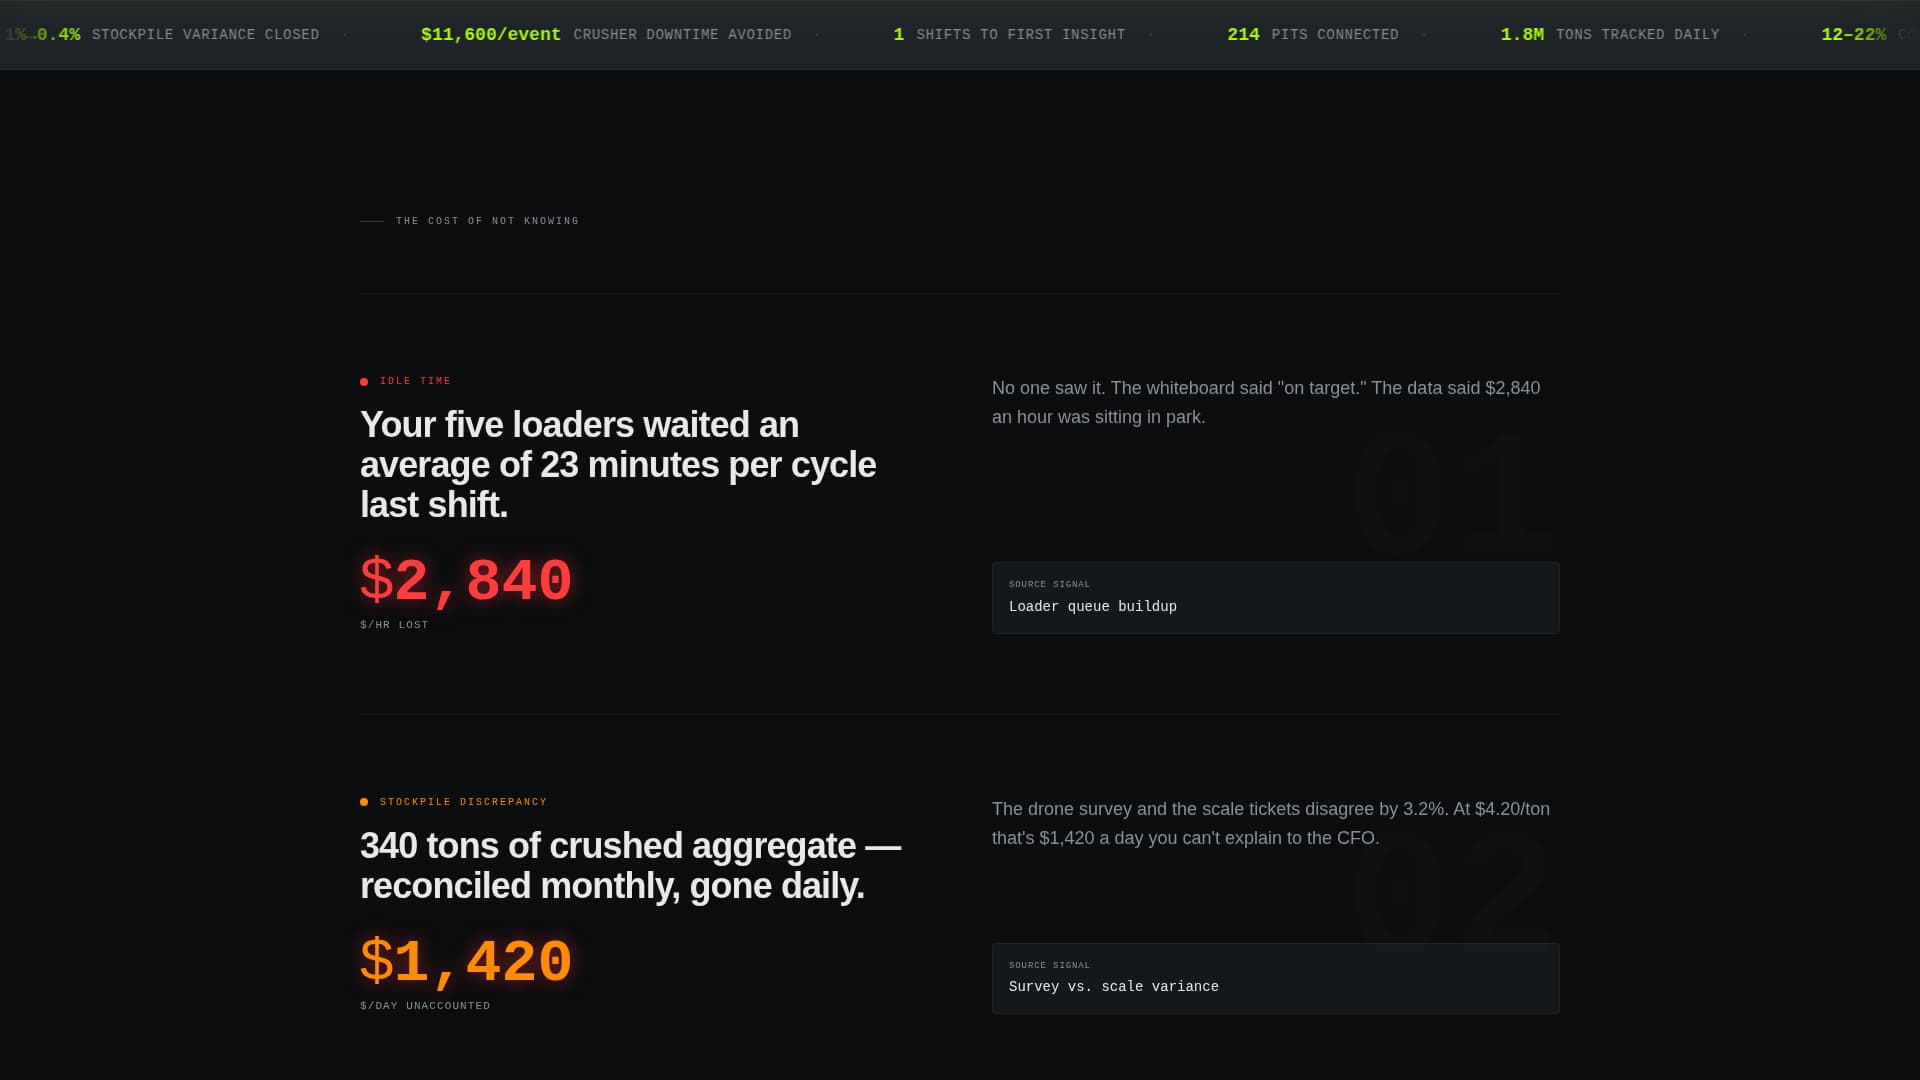The image size is (1920, 1080).
Task: Click the large faded 01 section number
Action: 1452,494
